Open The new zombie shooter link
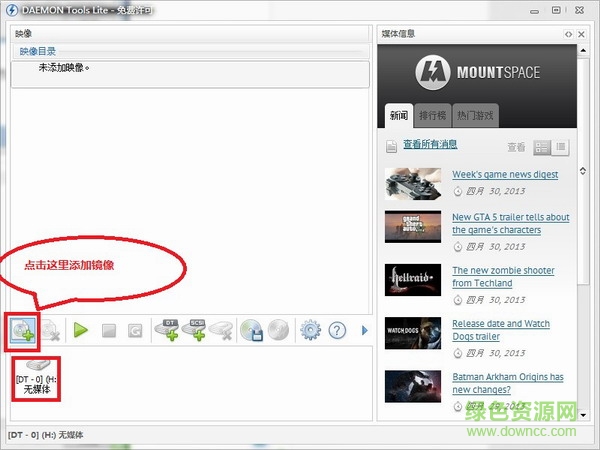Image resolution: width=600 pixels, height=450 pixels. (x=503, y=277)
